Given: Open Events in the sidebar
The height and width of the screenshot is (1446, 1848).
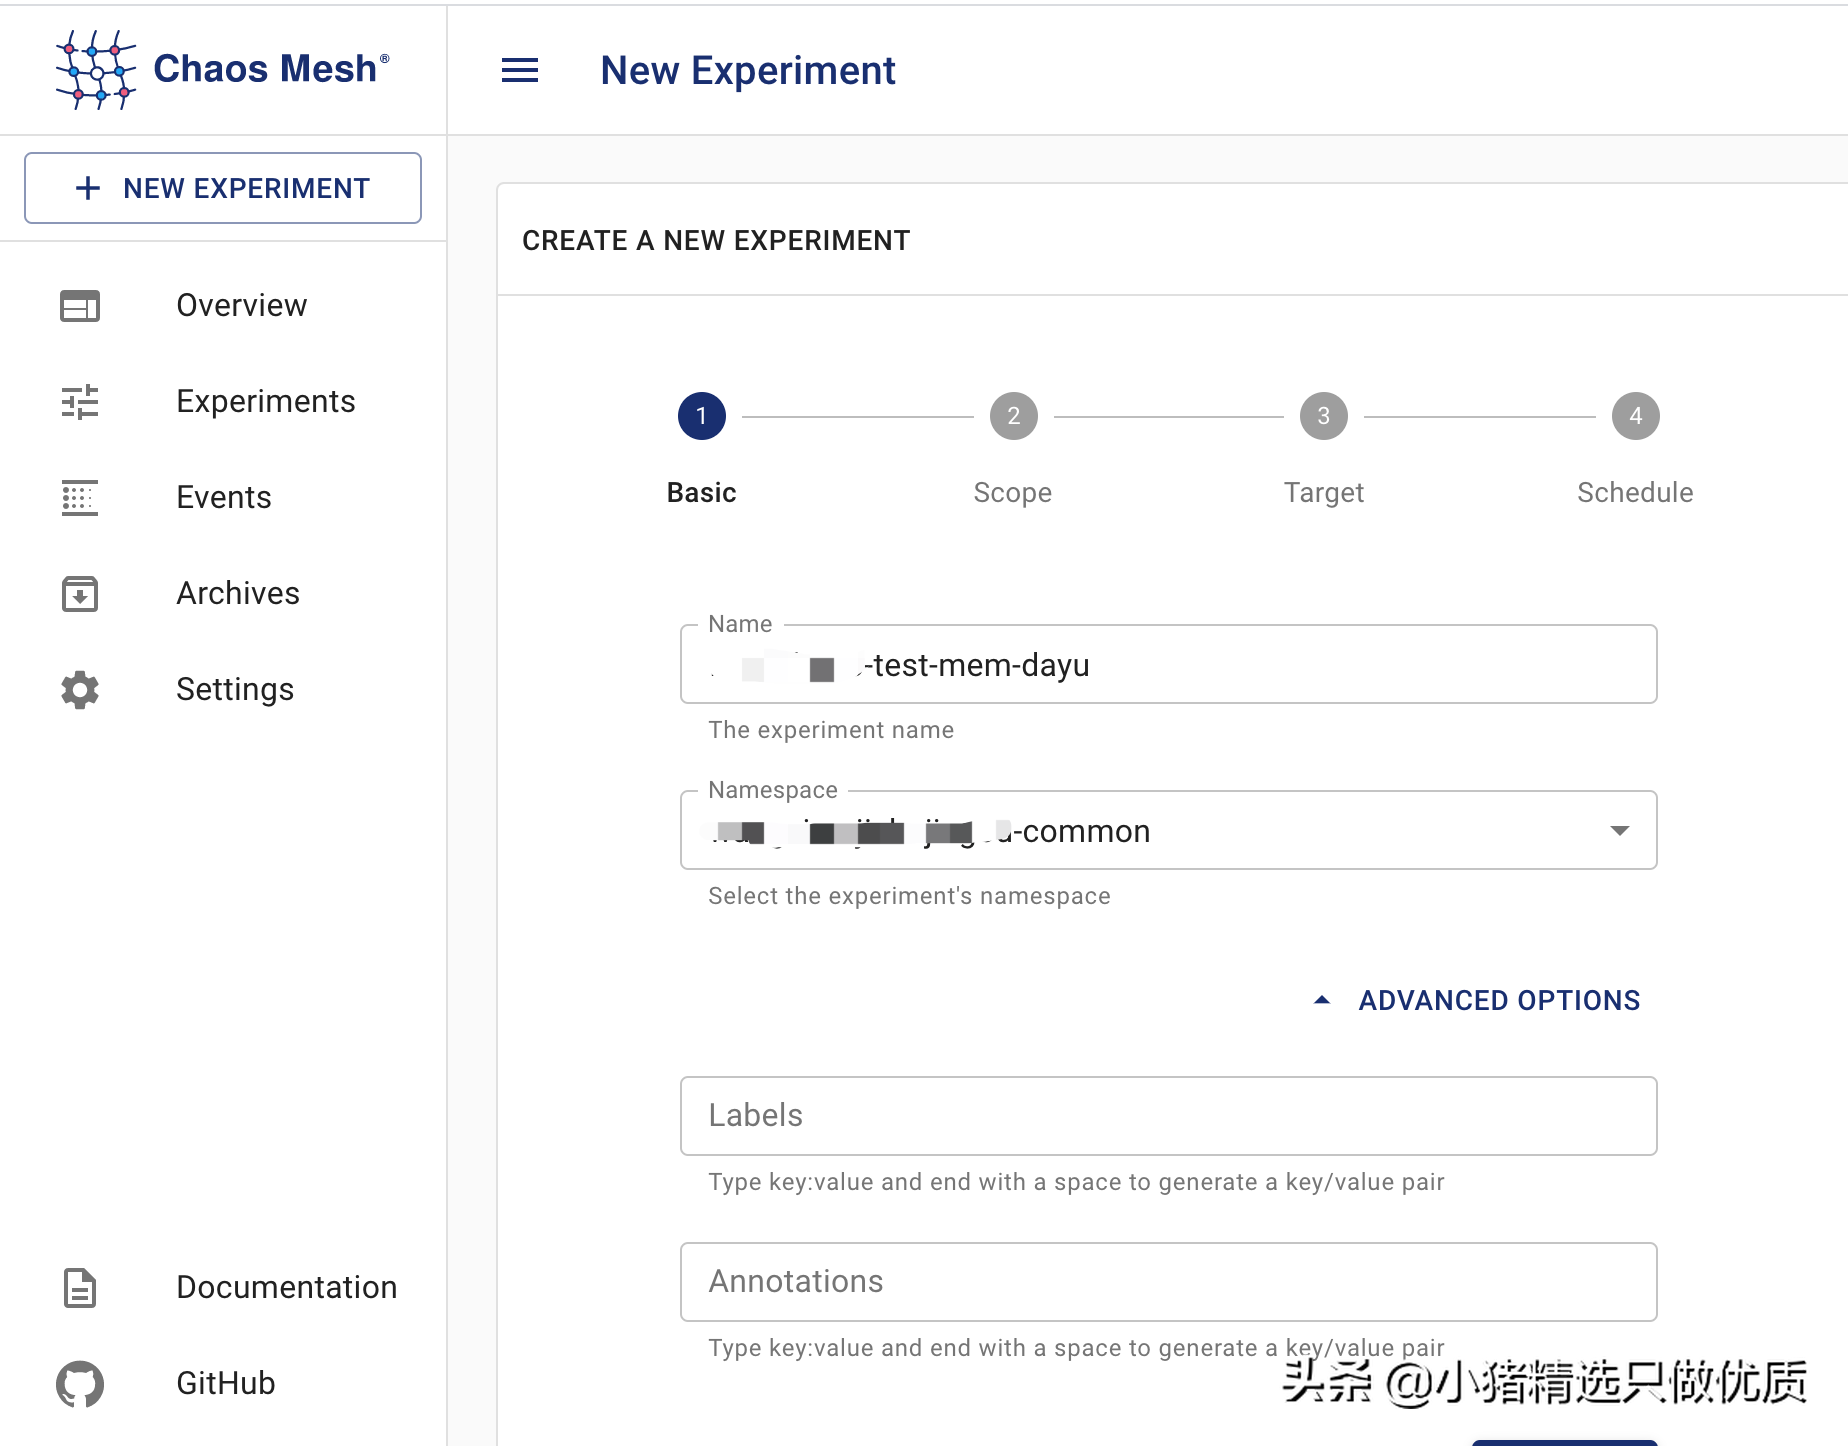Looking at the screenshot, I should pyautogui.click(x=223, y=498).
